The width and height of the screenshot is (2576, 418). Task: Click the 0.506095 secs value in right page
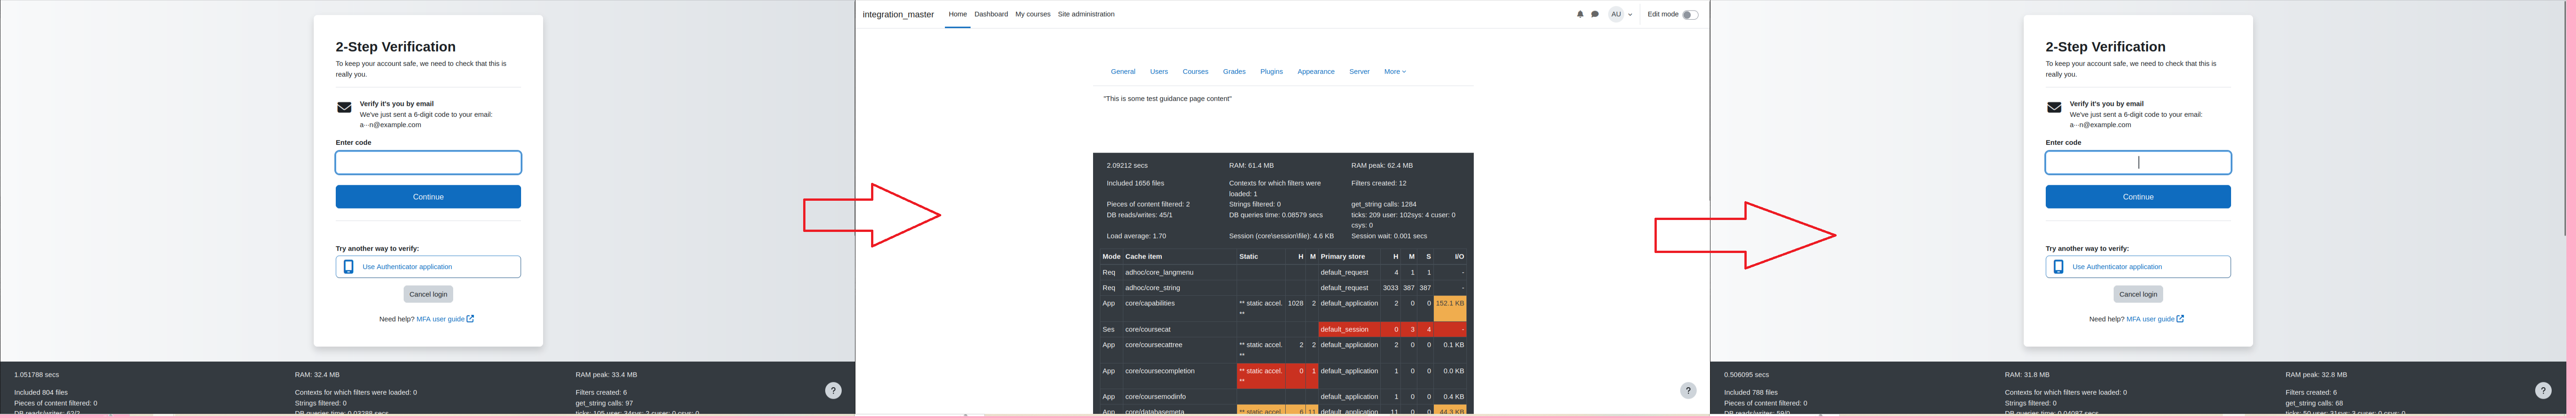[1746, 375]
